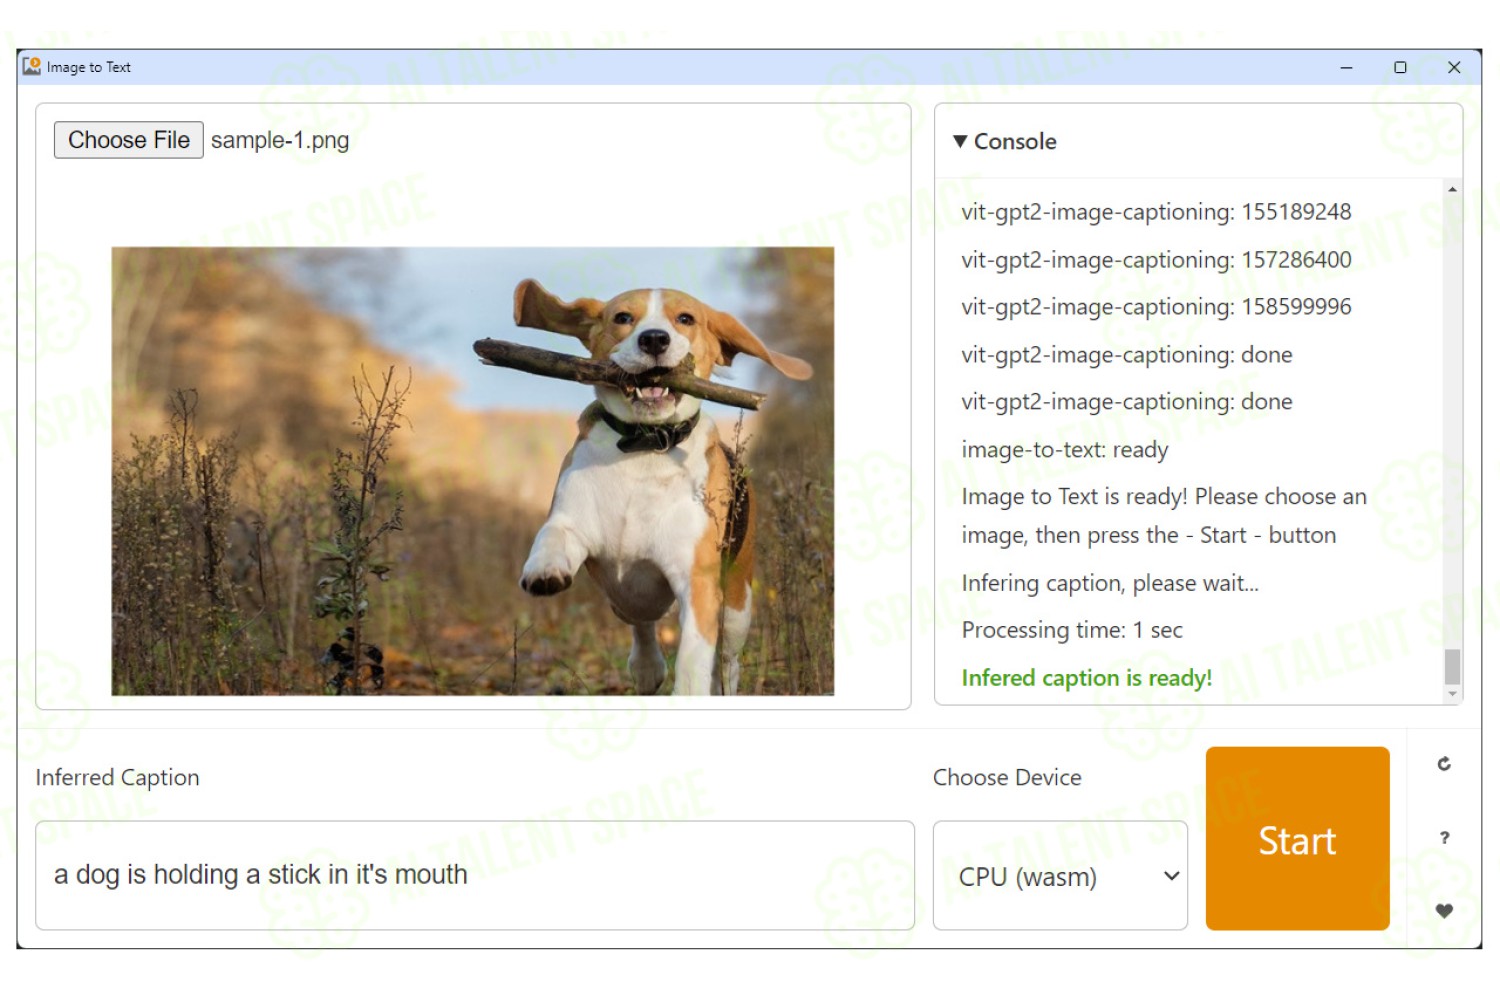
Task: Click 'Infering caption, please wait...' line
Action: (x=1110, y=583)
